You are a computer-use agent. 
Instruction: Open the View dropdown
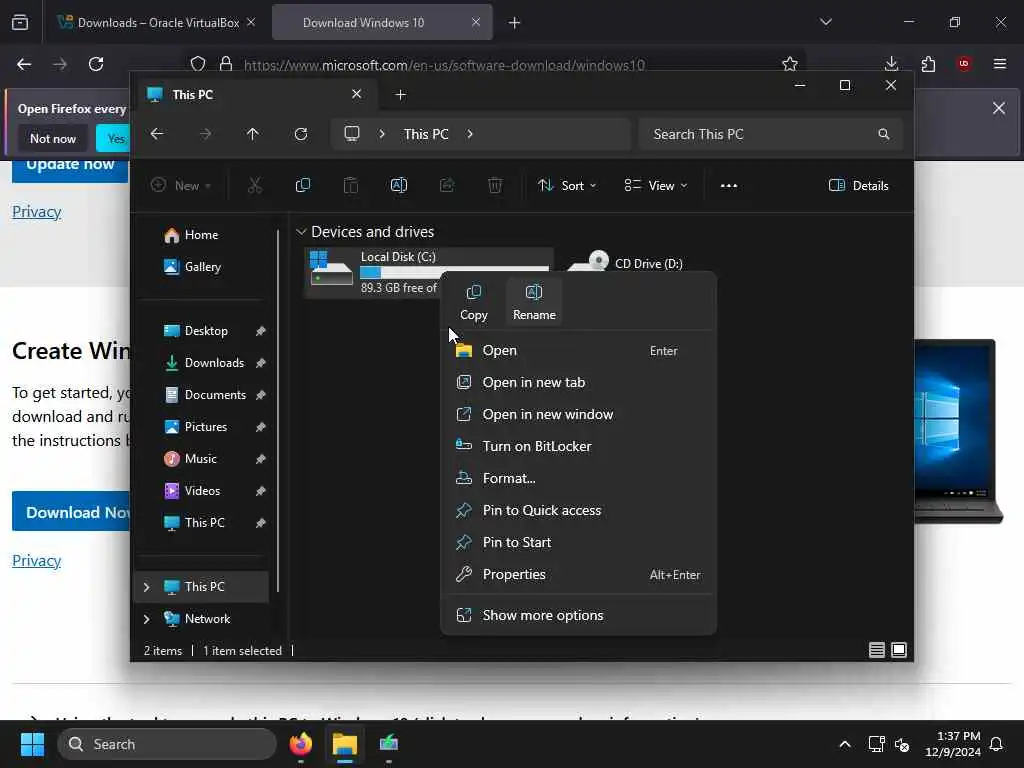pos(656,186)
